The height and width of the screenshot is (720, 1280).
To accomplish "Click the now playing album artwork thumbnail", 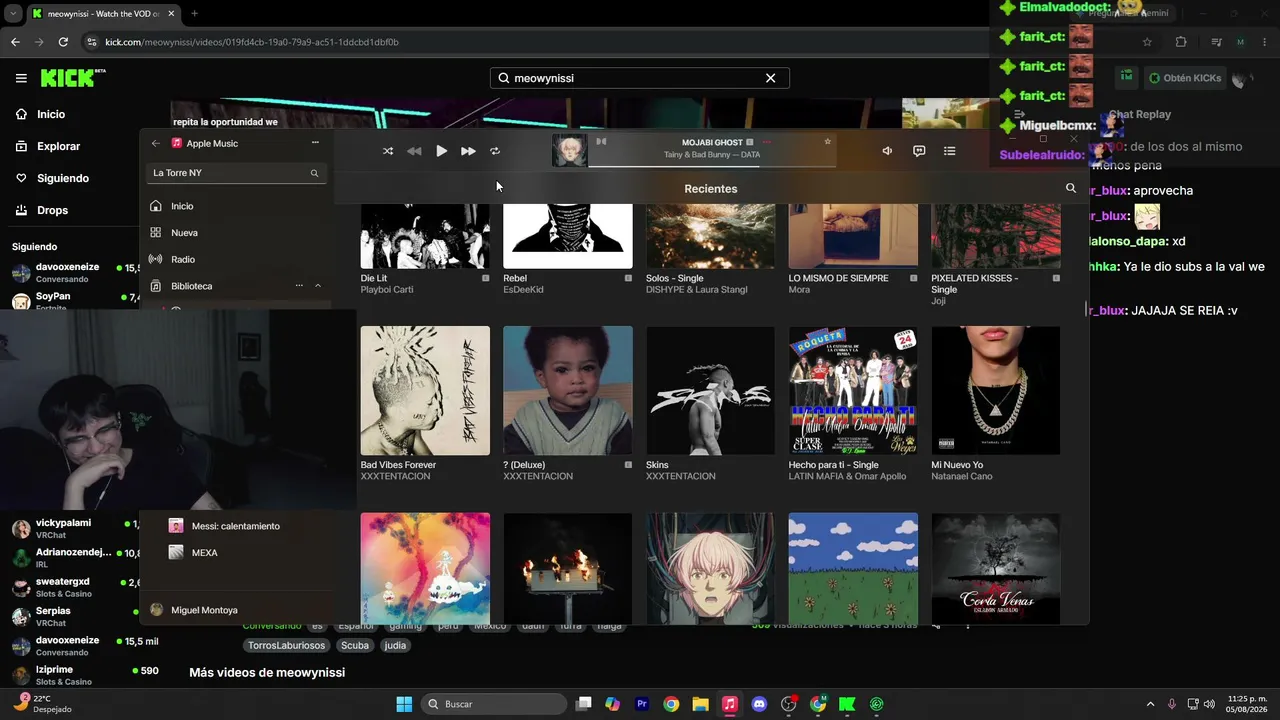I will click(x=570, y=151).
